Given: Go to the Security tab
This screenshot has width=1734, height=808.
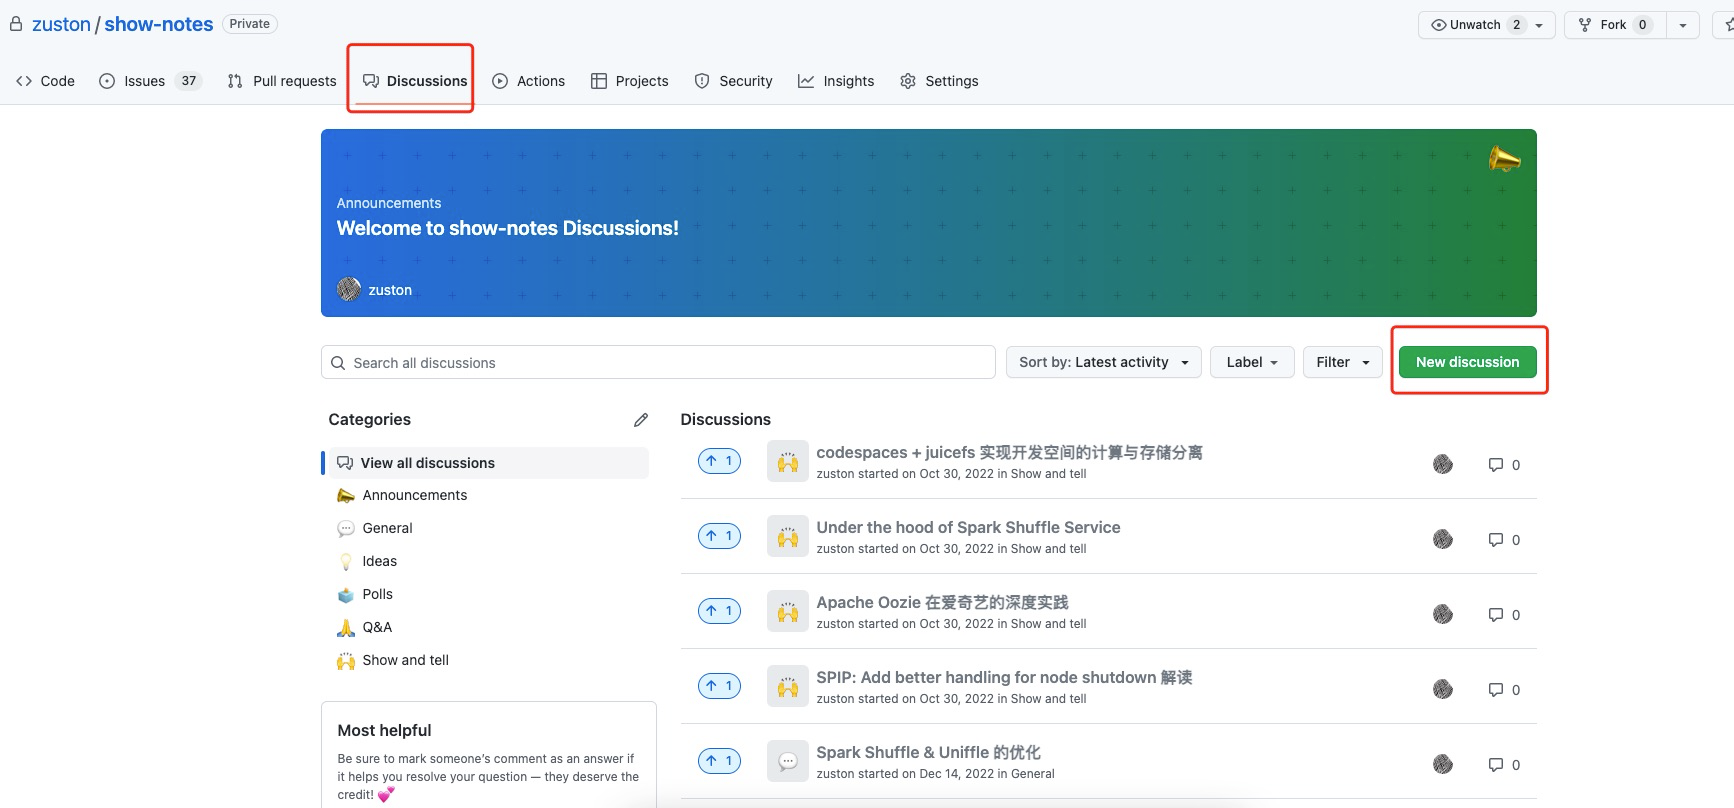Looking at the screenshot, I should coord(734,81).
